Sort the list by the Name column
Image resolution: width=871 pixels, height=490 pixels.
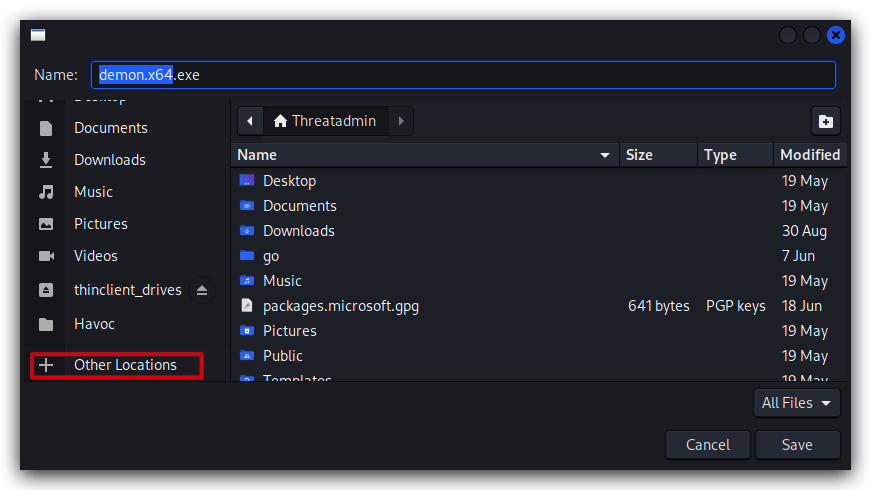(x=425, y=155)
